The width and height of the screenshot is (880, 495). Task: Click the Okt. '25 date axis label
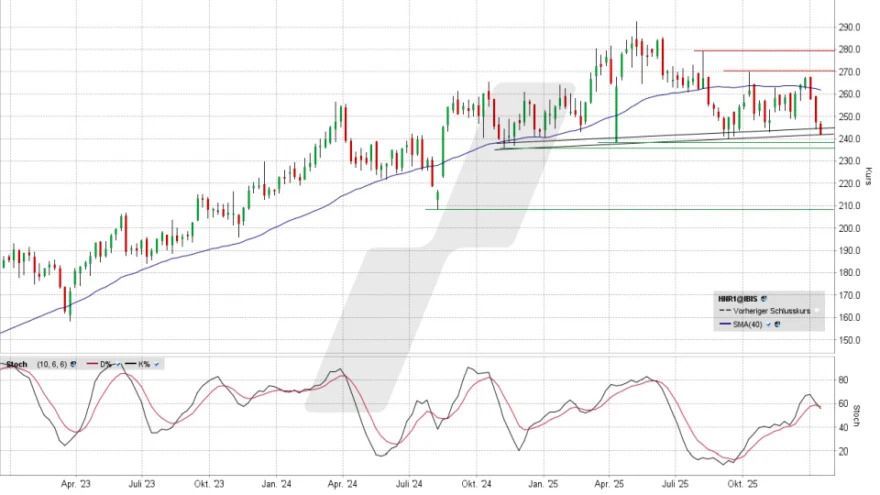pos(743,483)
